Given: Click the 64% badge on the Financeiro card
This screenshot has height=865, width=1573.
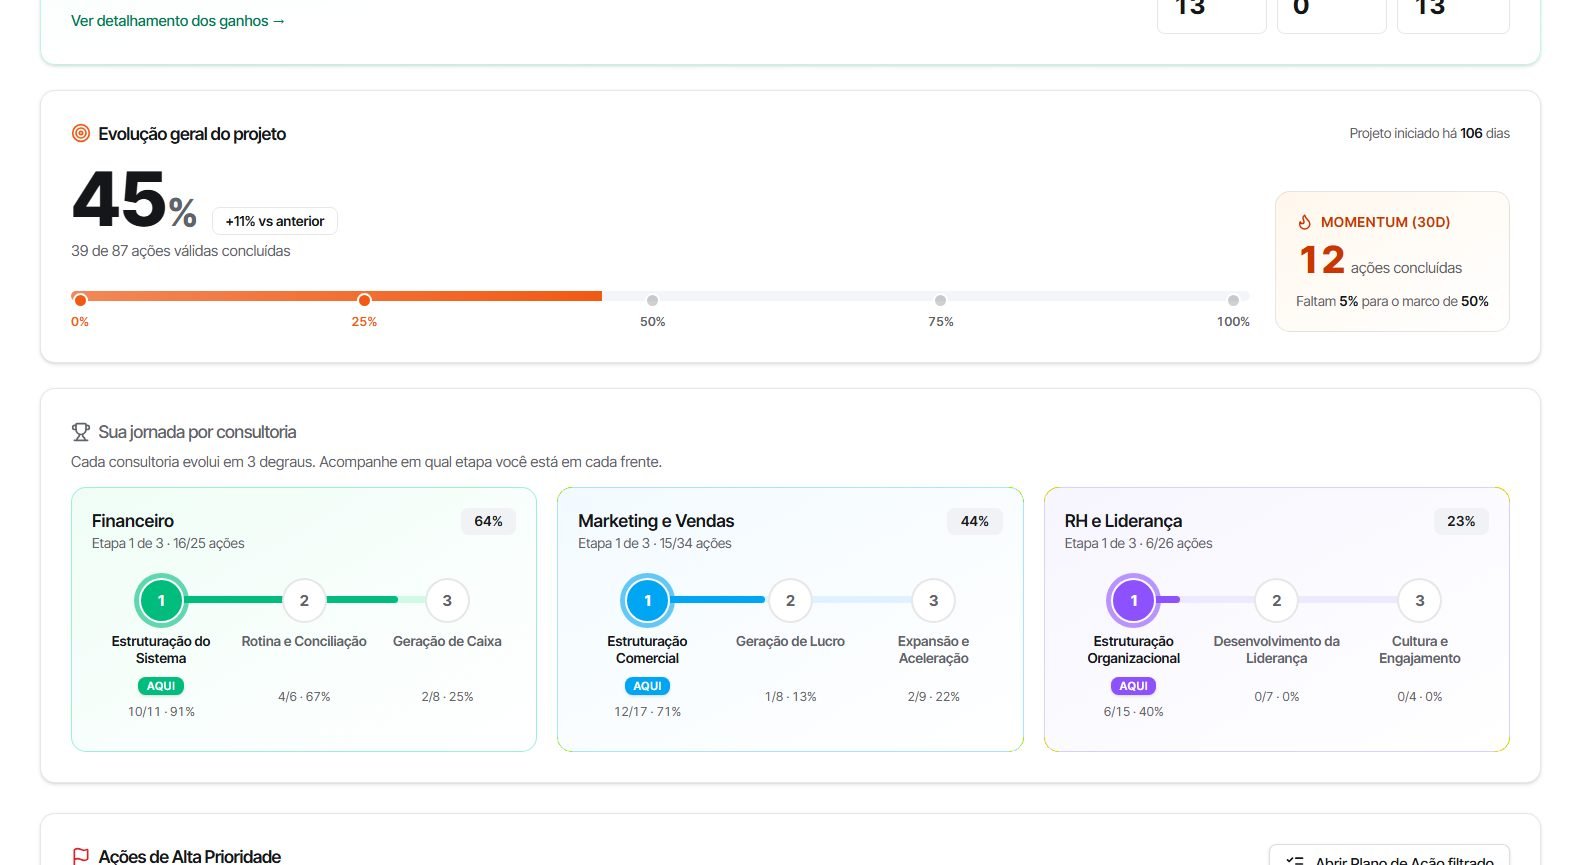Looking at the screenshot, I should click(x=488, y=521).
